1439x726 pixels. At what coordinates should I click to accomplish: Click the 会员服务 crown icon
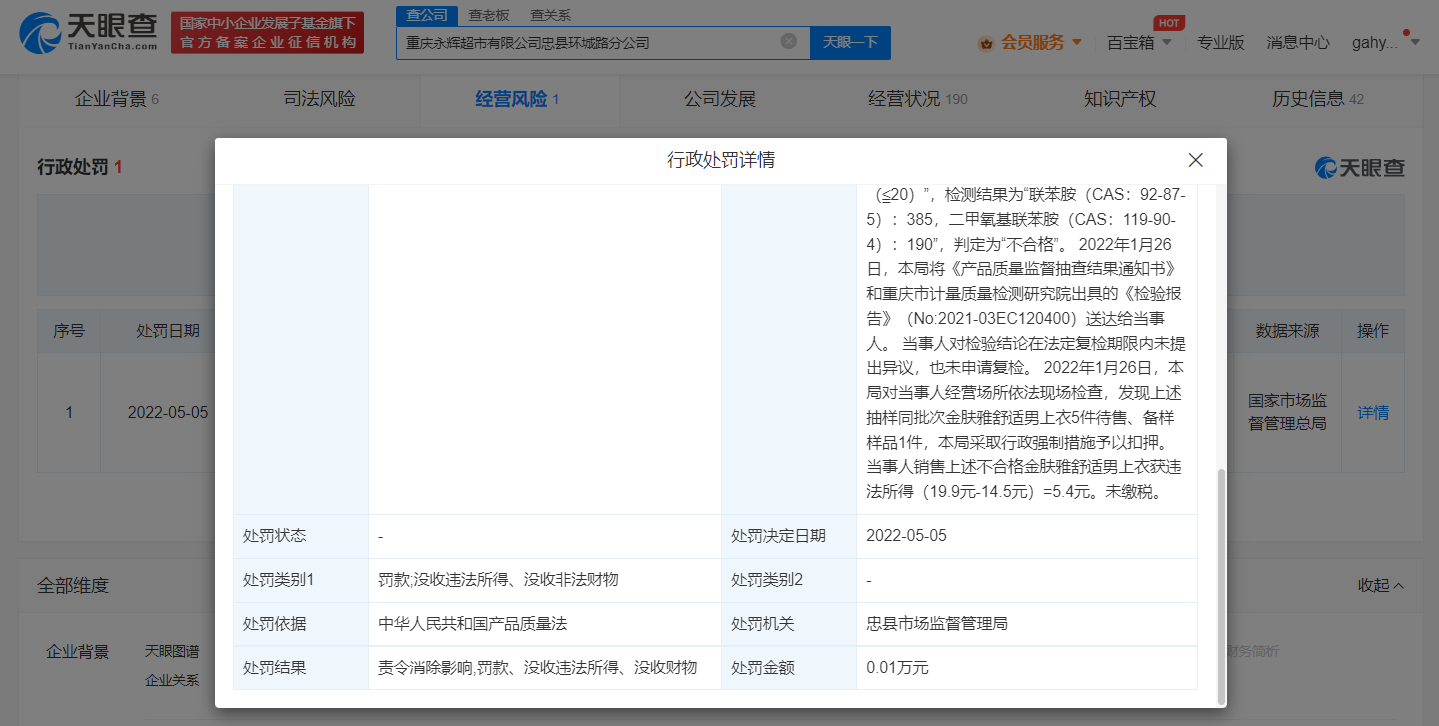pyautogui.click(x=985, y=43)
